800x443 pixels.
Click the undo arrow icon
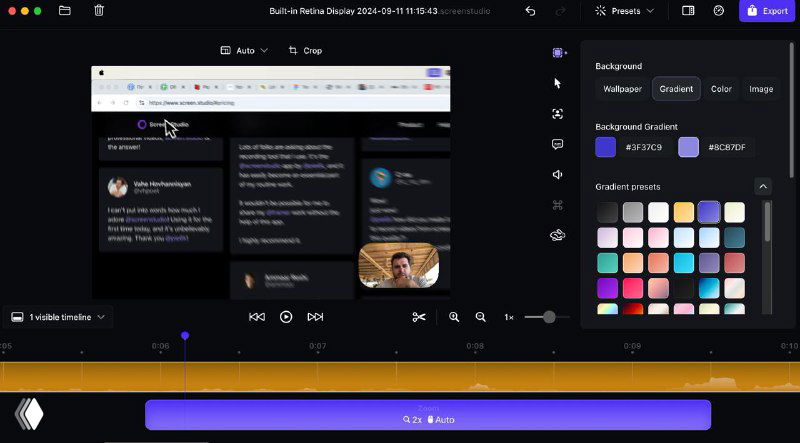530,11
